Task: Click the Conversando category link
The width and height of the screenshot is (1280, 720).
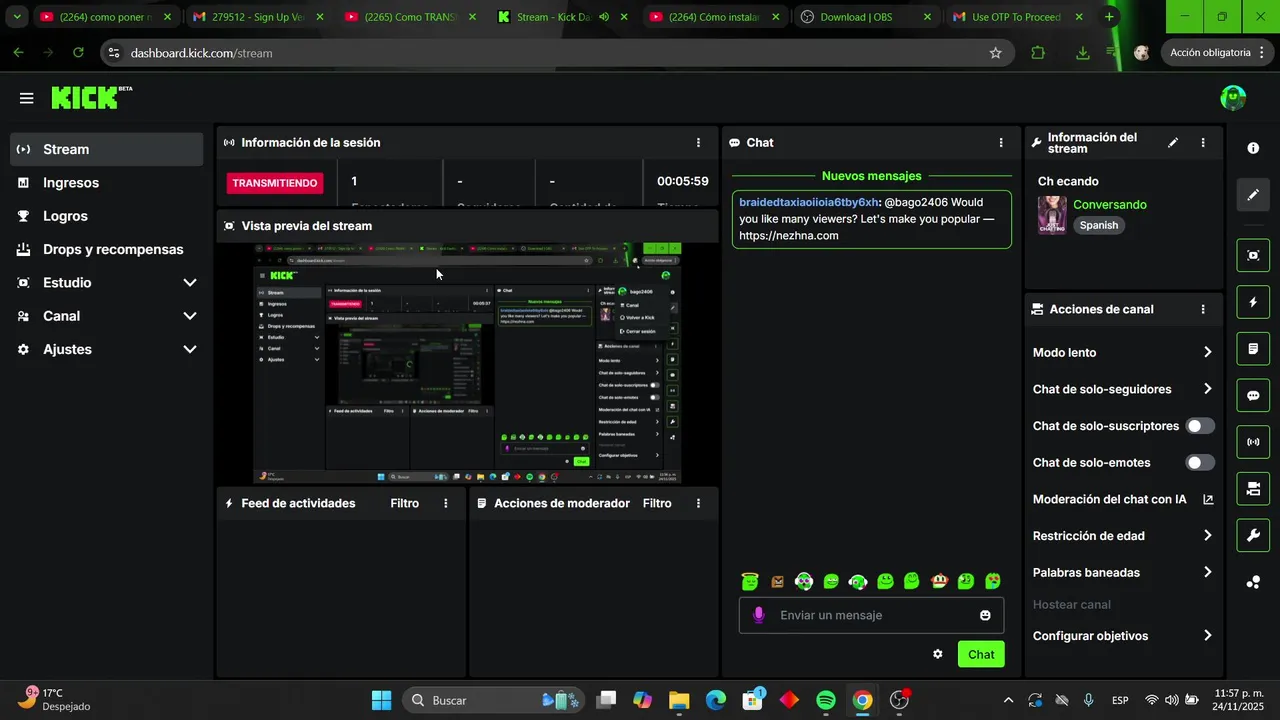Action: (1110, 205)
